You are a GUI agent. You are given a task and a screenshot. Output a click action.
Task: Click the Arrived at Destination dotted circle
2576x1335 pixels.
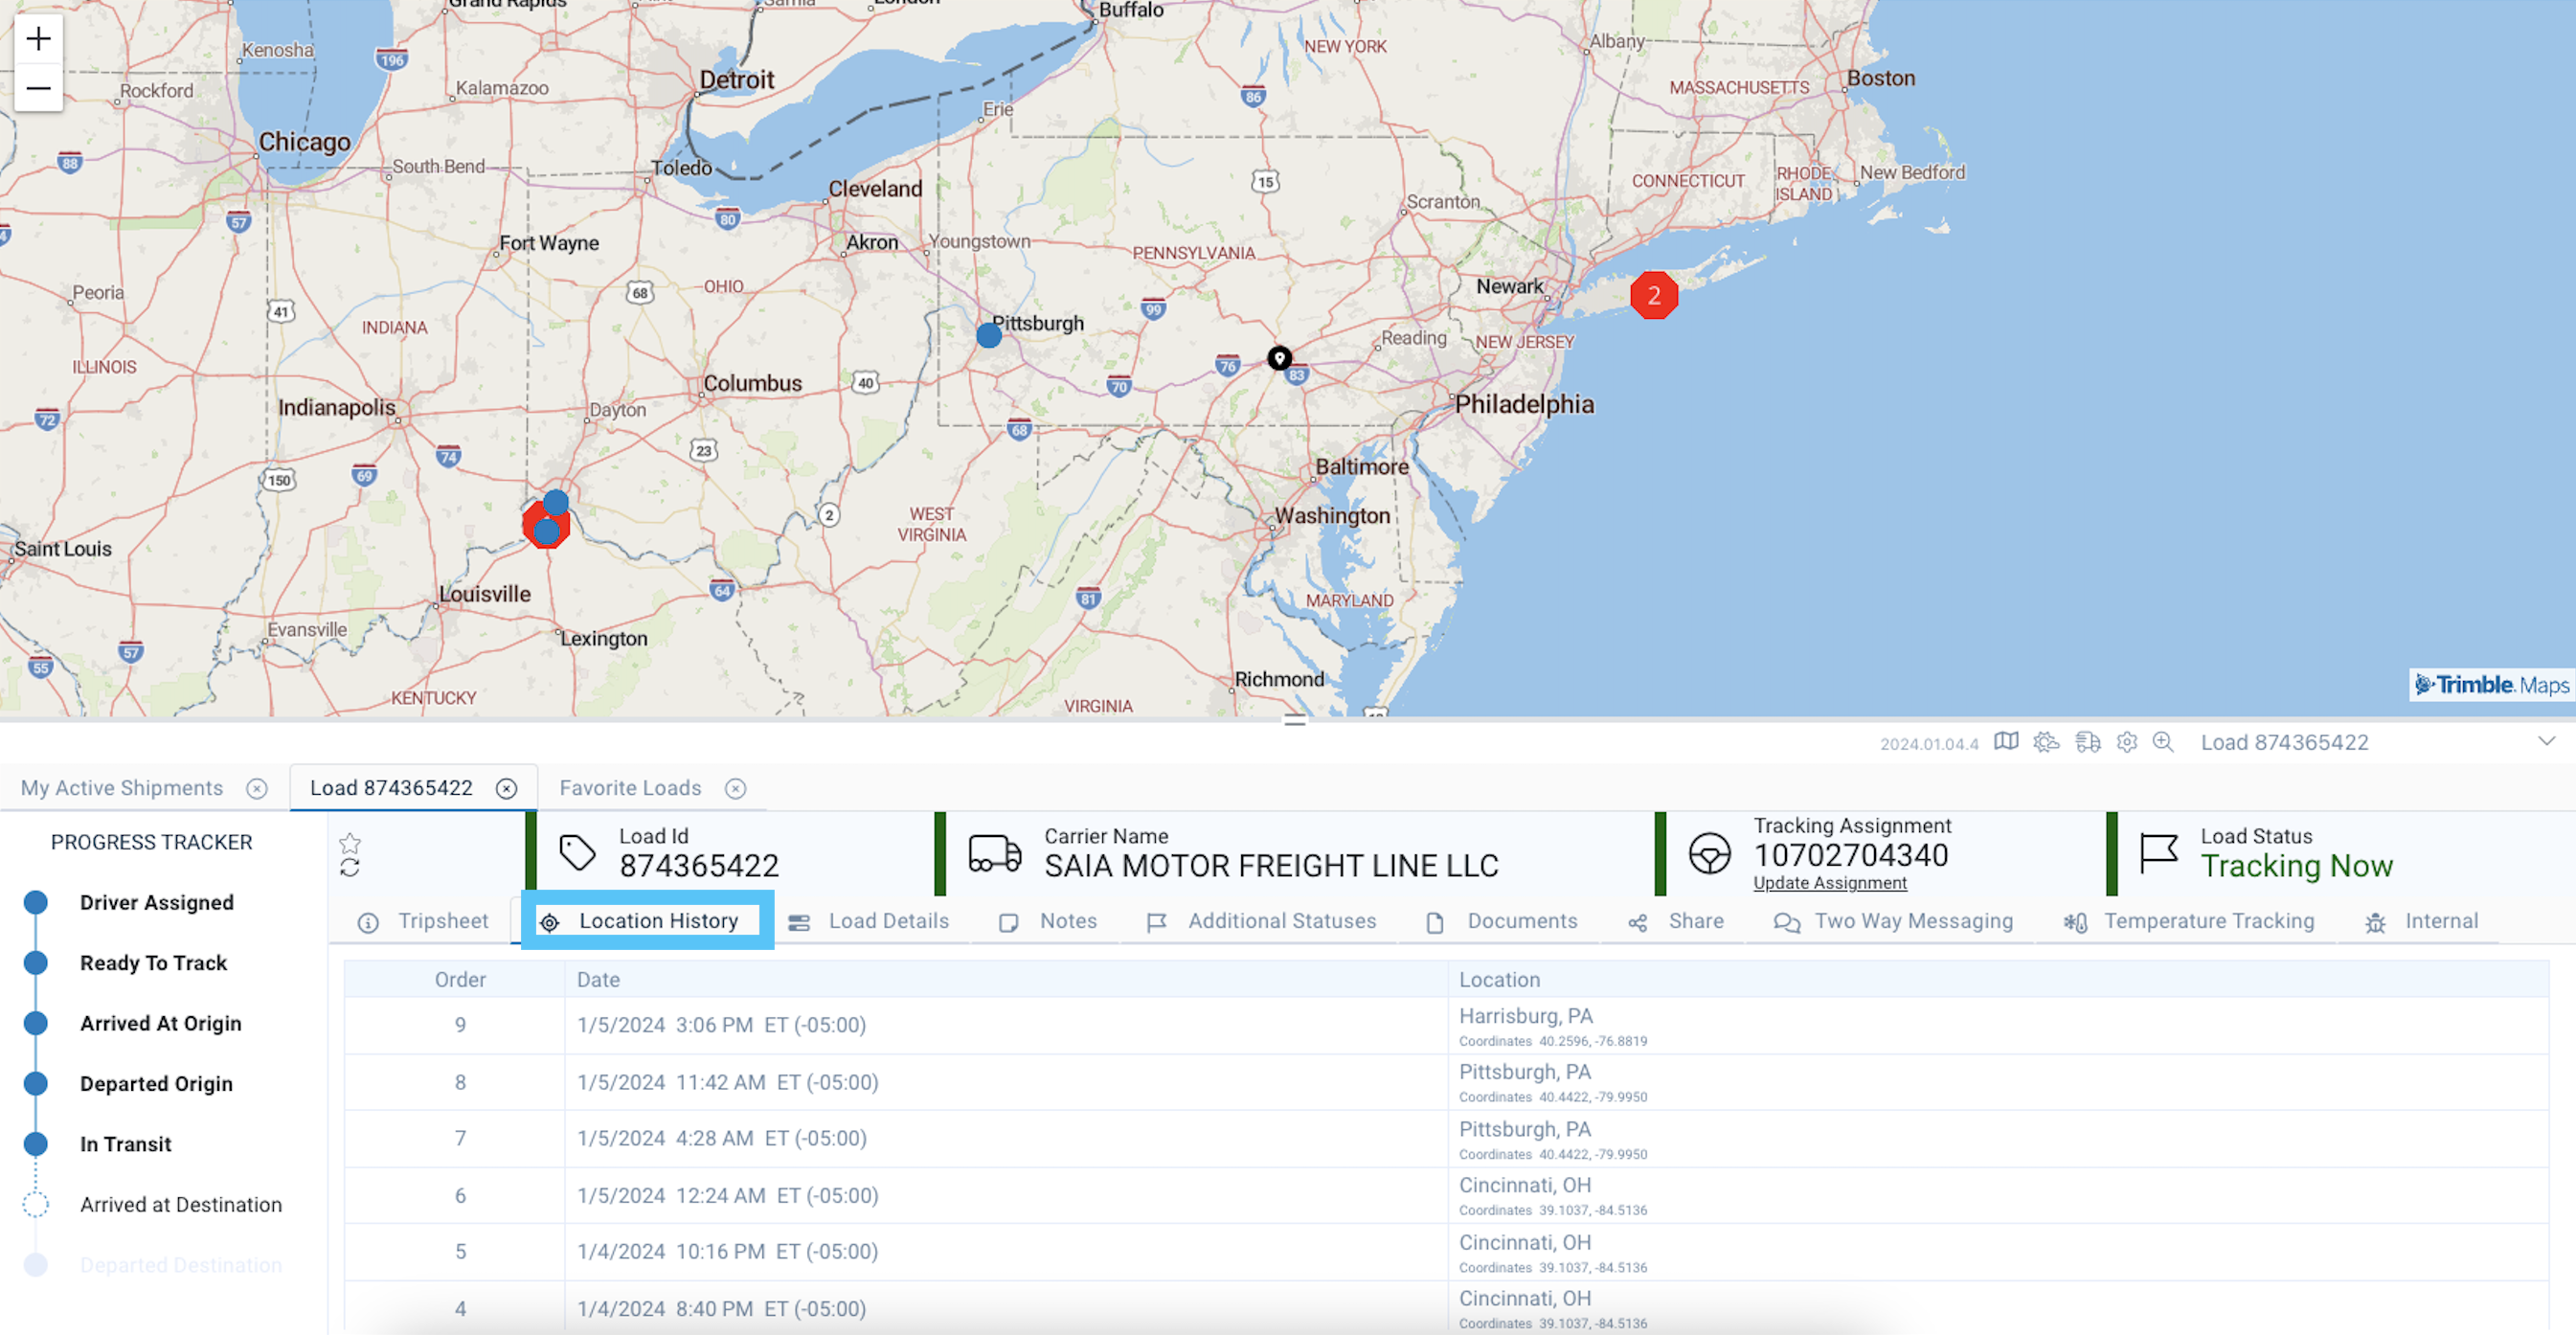(36, 1204)
